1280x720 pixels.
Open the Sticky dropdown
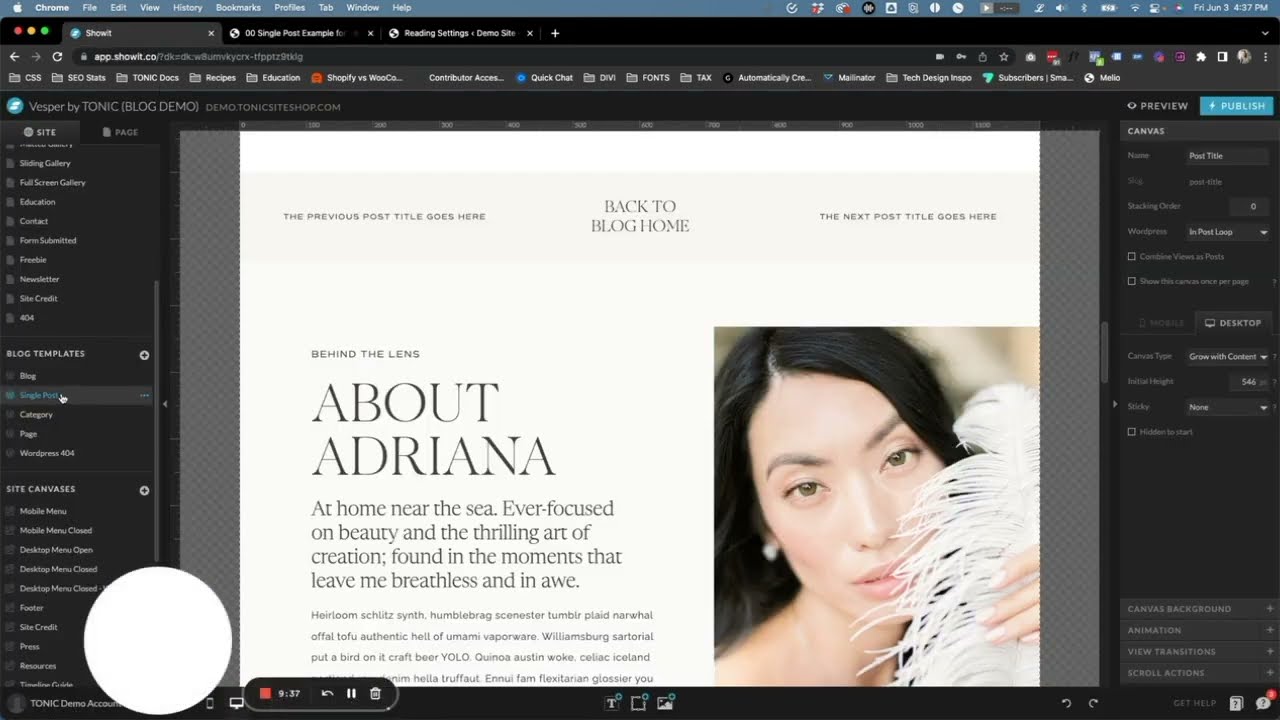(1228, 407)
